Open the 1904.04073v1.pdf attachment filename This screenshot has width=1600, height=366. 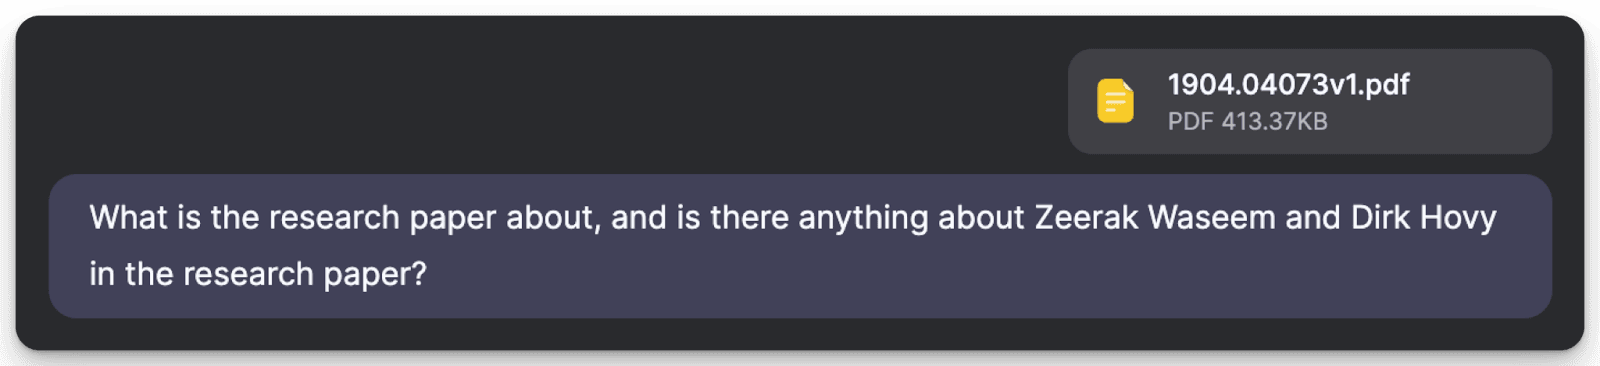1288,84
